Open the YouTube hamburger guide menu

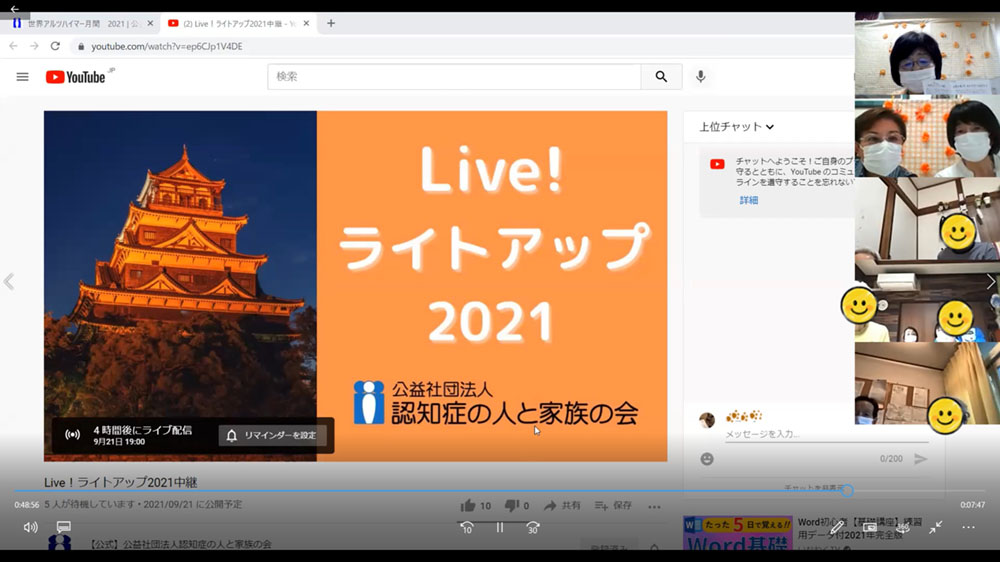coord(22,77)
